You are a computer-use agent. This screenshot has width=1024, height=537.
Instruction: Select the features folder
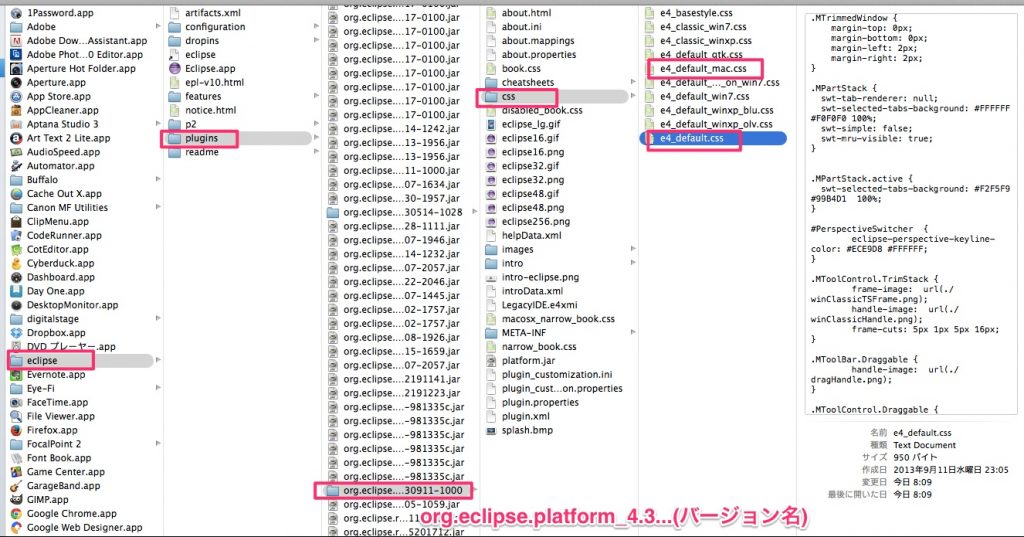[x=202, y=96]
